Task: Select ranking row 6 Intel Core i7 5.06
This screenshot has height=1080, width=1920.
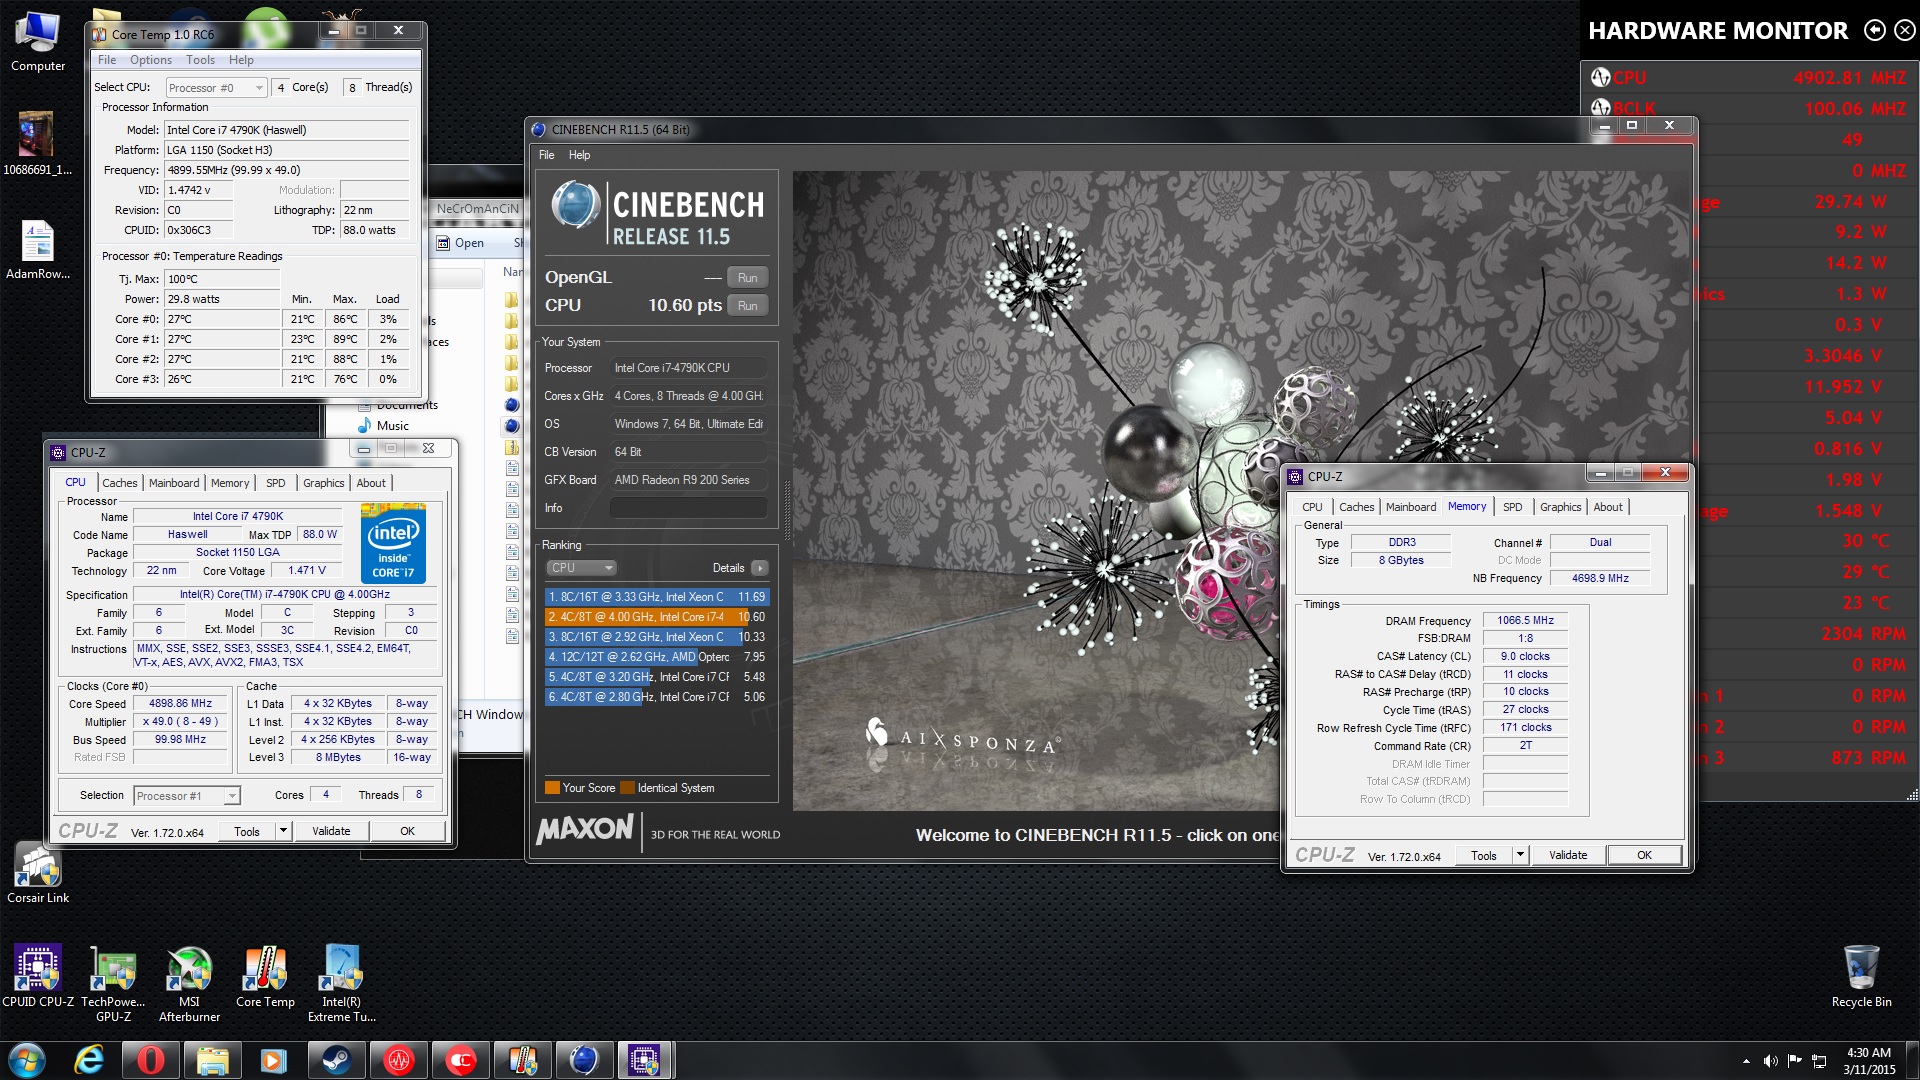Action: [x=656, y=697]
